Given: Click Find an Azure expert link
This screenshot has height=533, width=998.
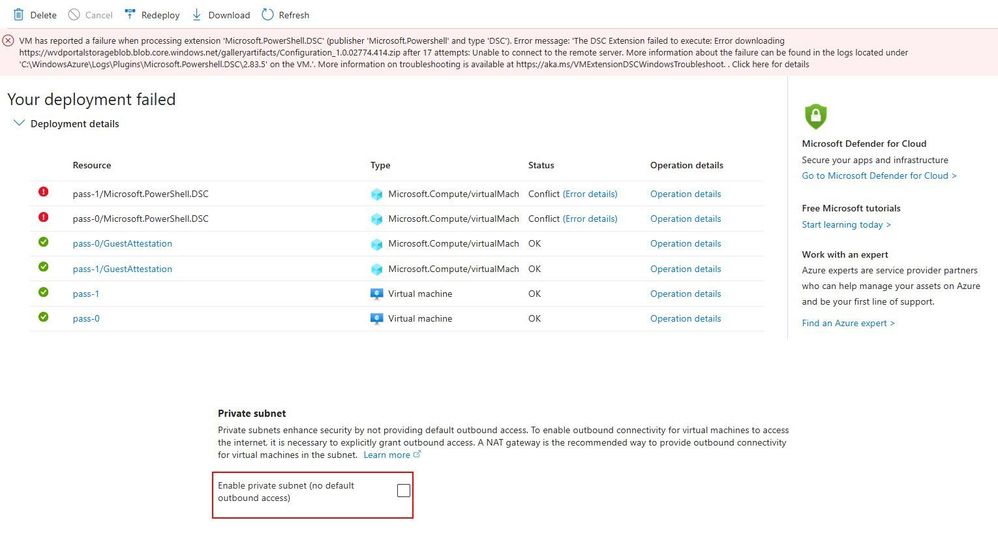Looking at the screenshot, I should pyautogui.click(x=848, y=323).
